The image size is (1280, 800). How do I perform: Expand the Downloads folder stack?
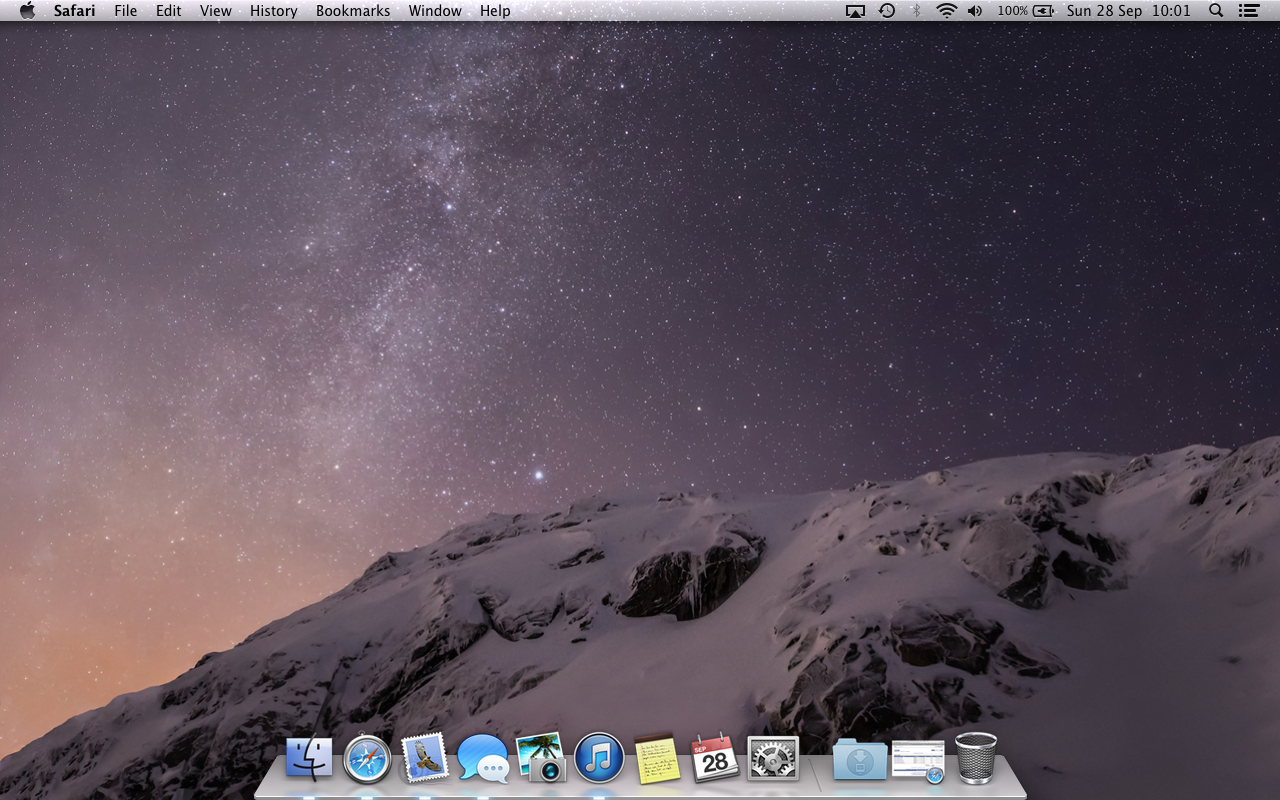(860, 759)
